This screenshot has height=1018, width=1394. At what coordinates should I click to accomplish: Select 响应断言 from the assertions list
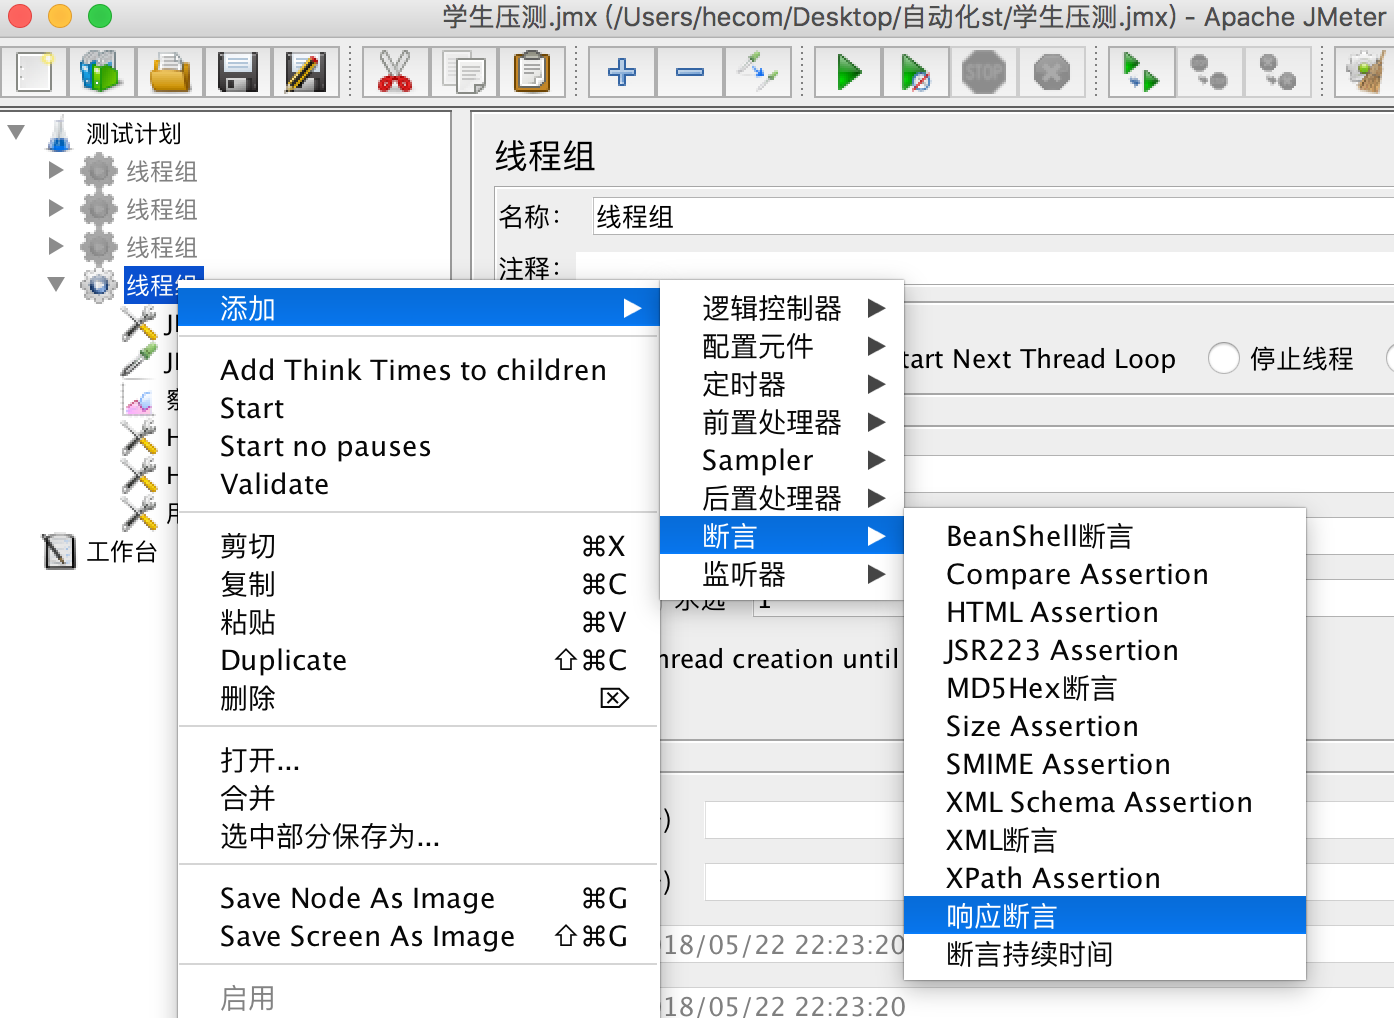coord(1105,916)
